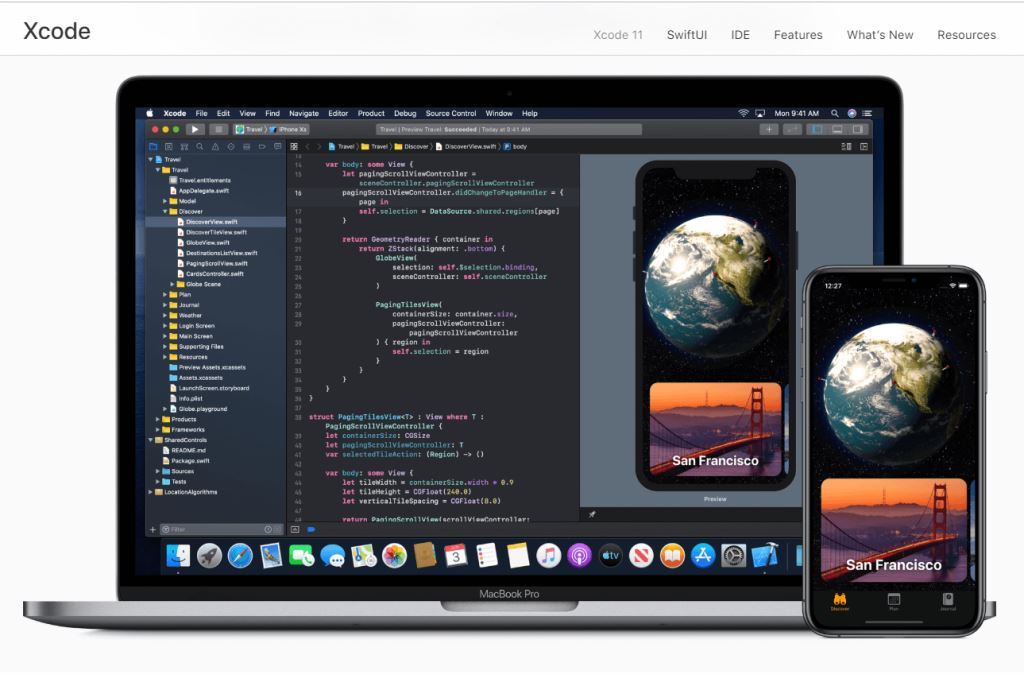Open the Test navigator icon
The image size is (1024, 686).
click(x=231, y=147)
